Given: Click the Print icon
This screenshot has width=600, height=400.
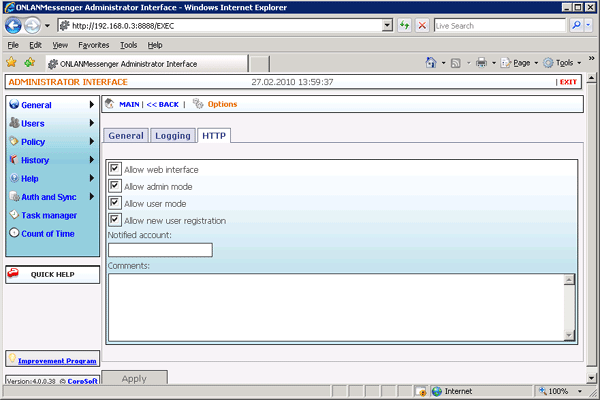Looking at the screenshot, I should 481,63.
